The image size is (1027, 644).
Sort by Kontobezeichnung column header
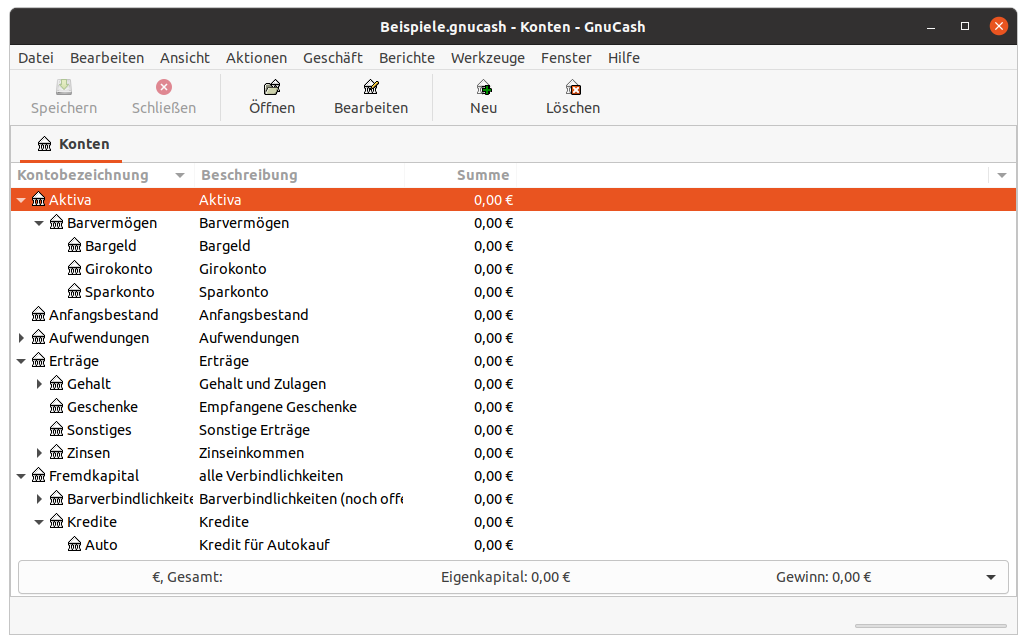pos(84,175)
